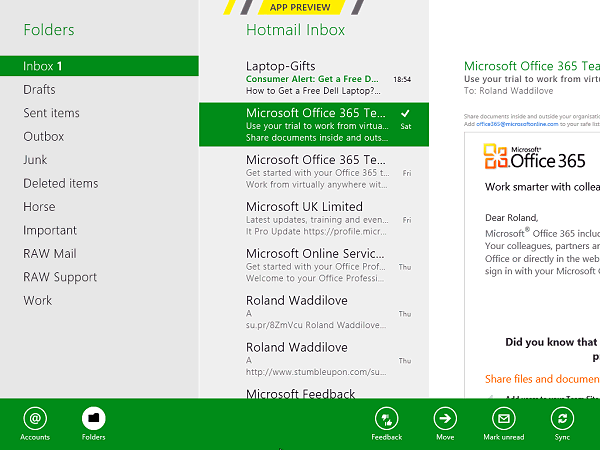Click 'Share files and documents' orange link
This screenshot has width=600, height=450.
[542, 379]
